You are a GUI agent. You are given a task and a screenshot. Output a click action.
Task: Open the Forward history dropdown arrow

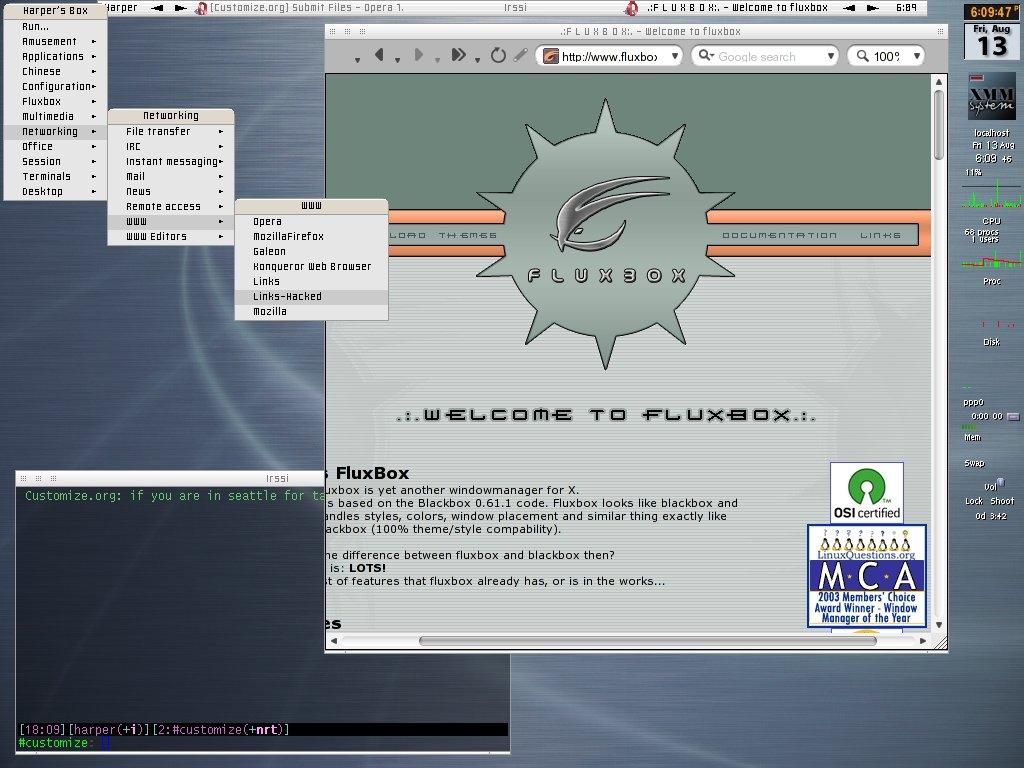(437, 60)
